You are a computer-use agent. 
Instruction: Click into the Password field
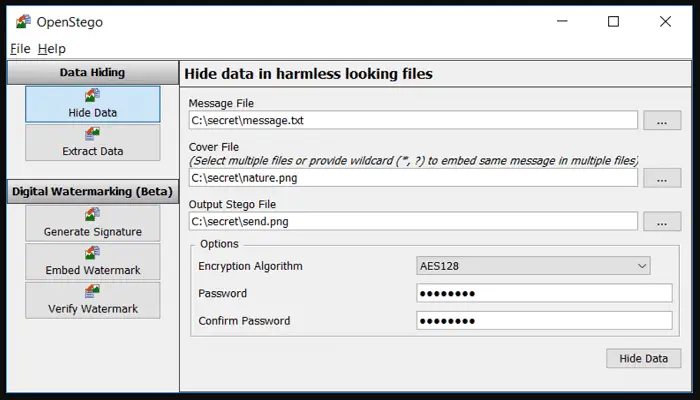(x=544, y=293)
